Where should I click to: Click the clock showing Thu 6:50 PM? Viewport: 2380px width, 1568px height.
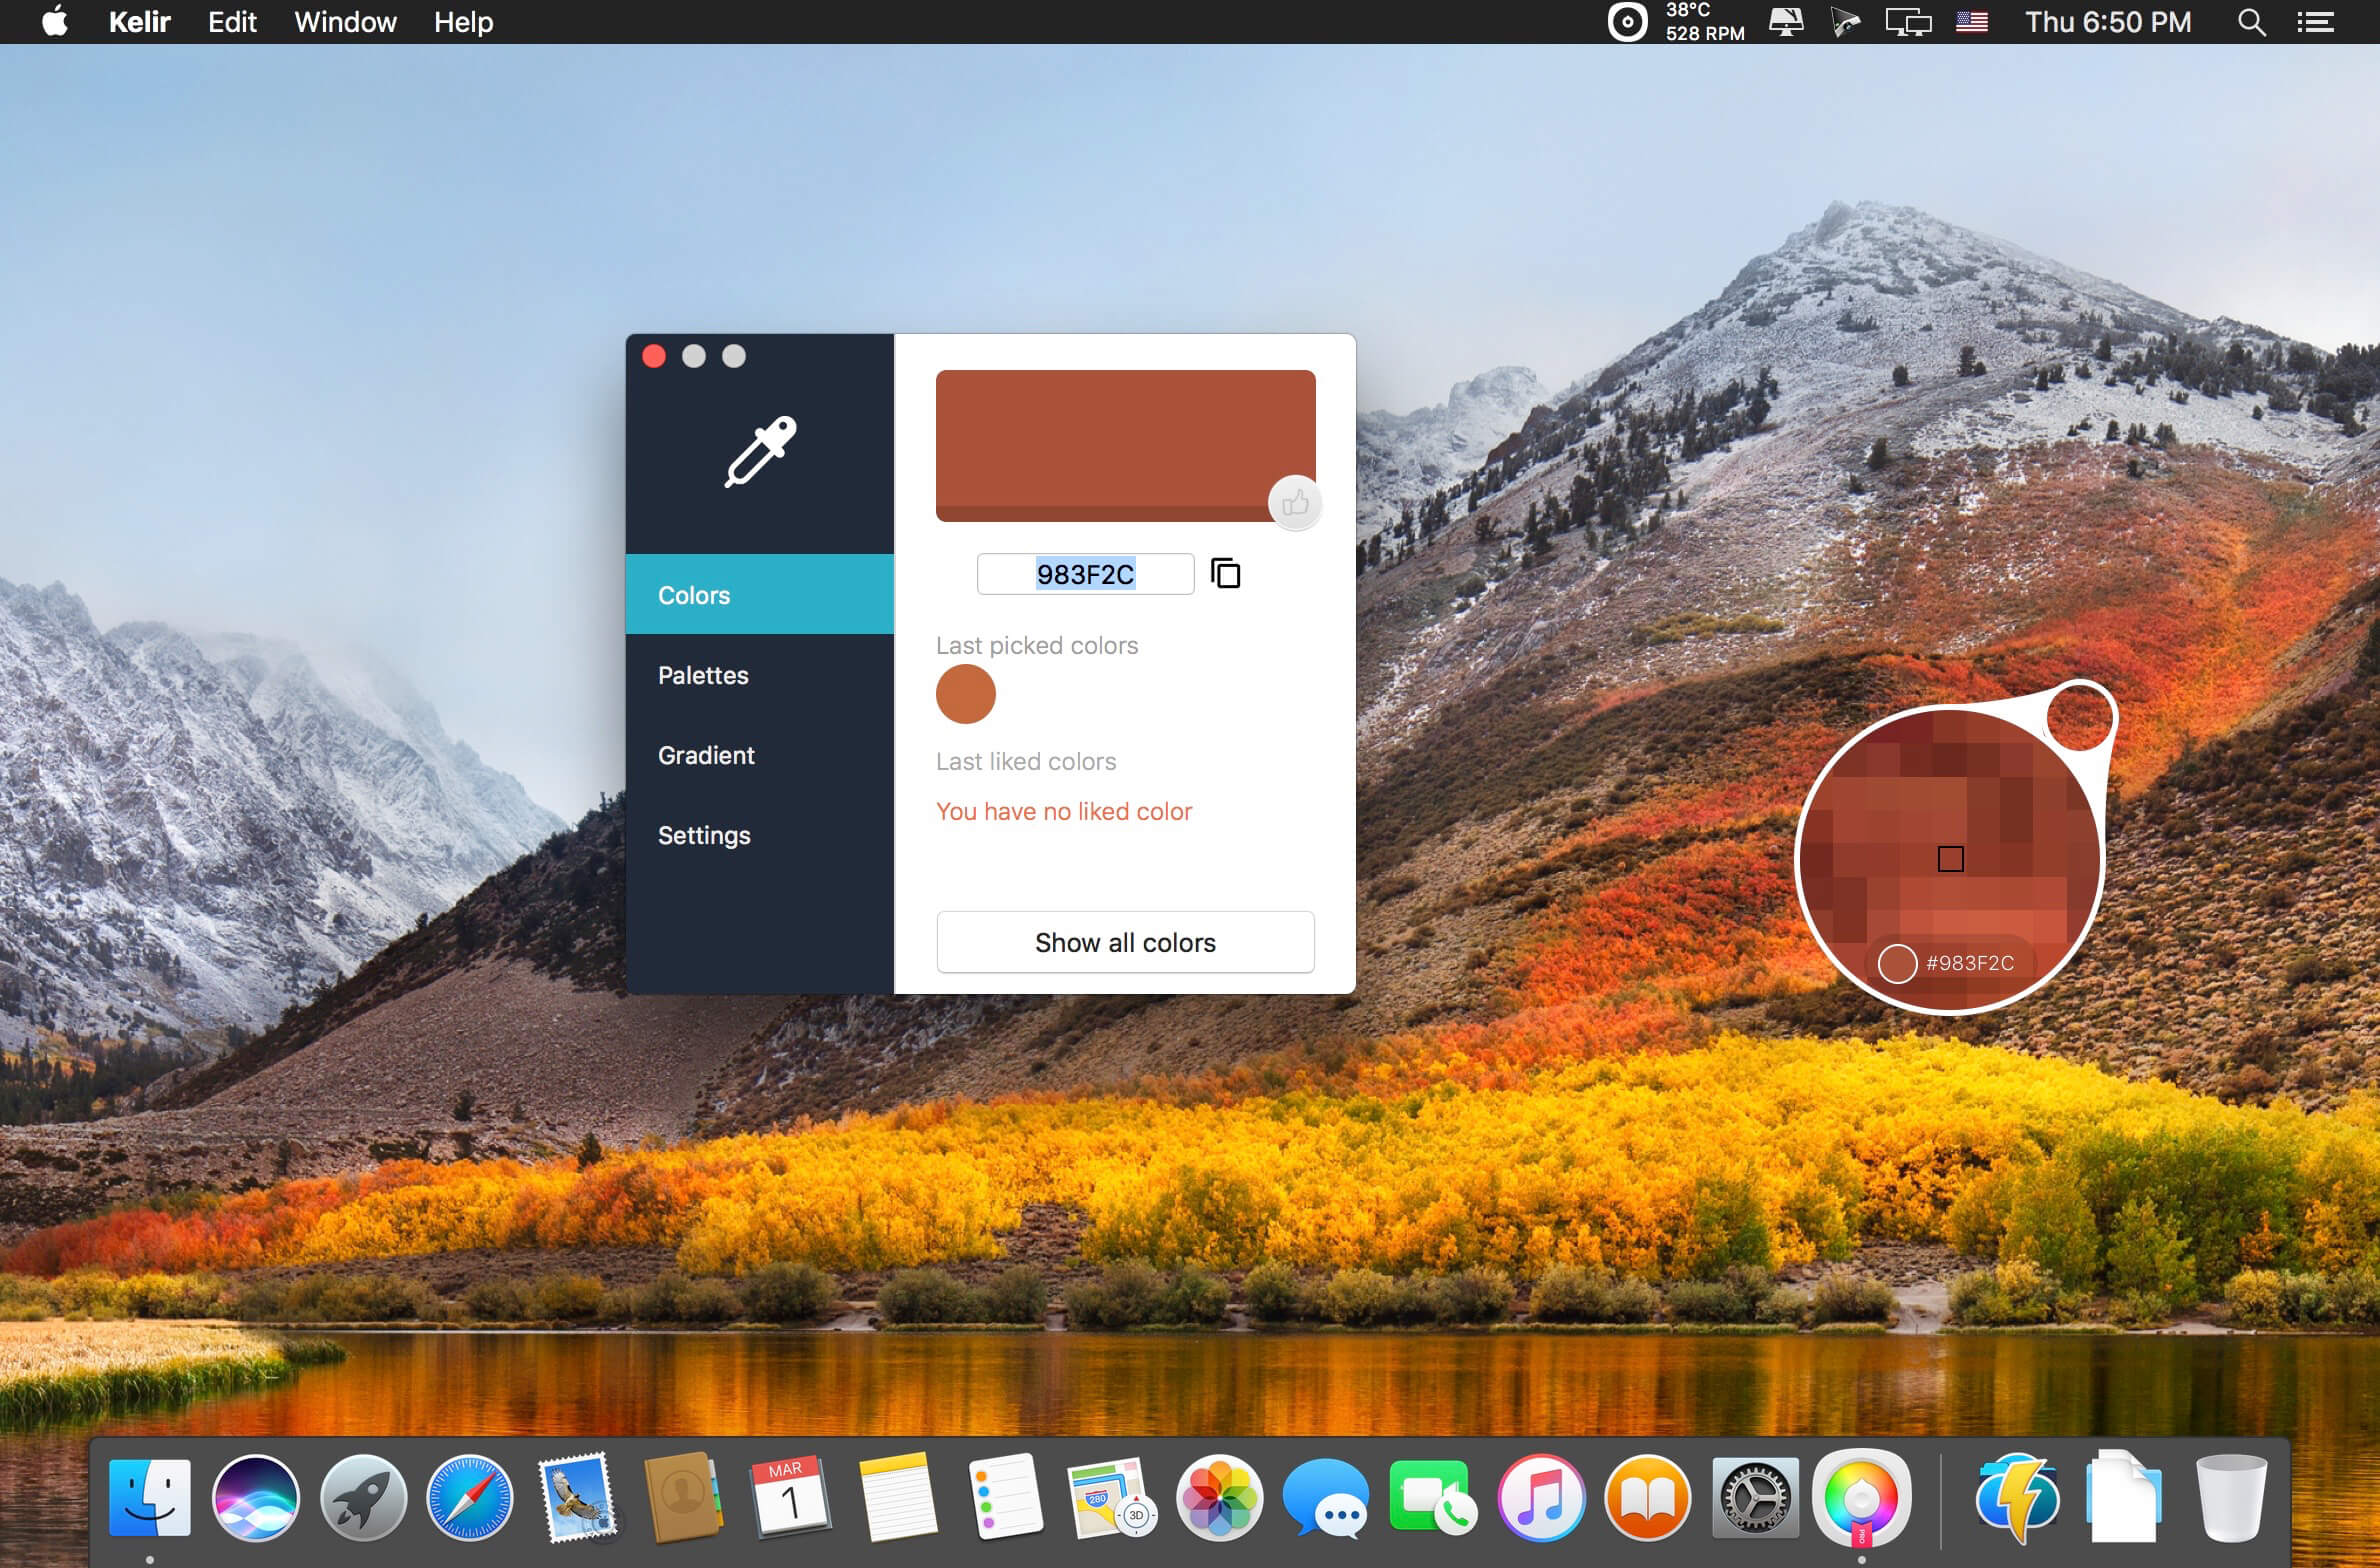coord(2108,22)
